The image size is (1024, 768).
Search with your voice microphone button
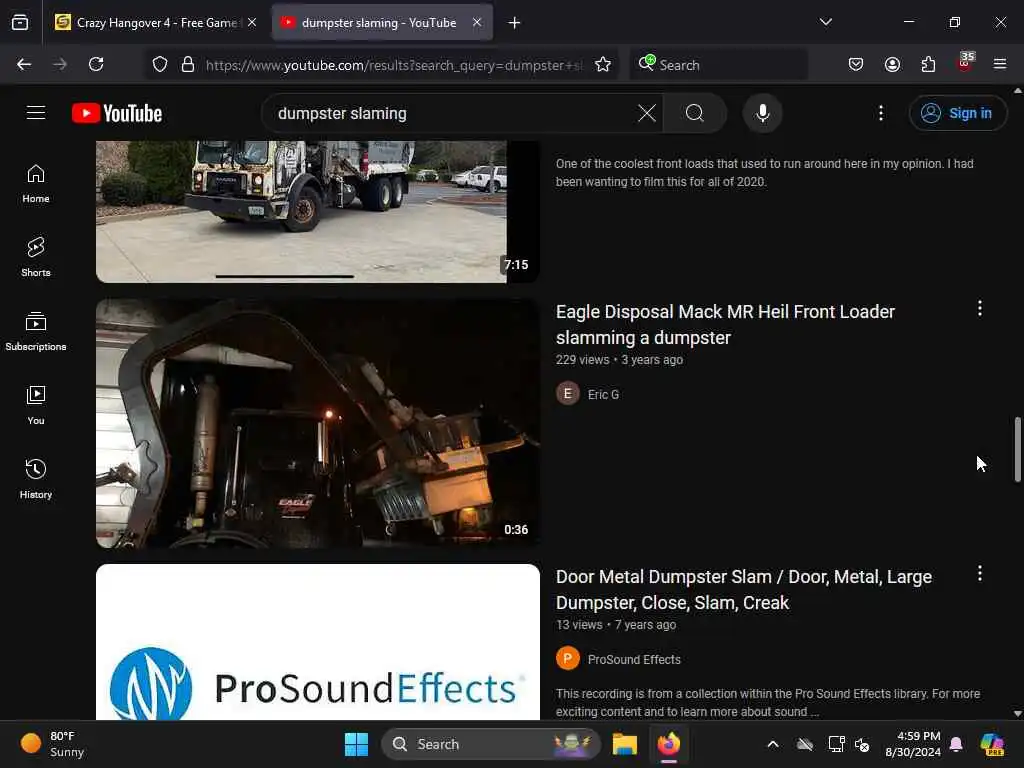[x=762, y=113]
